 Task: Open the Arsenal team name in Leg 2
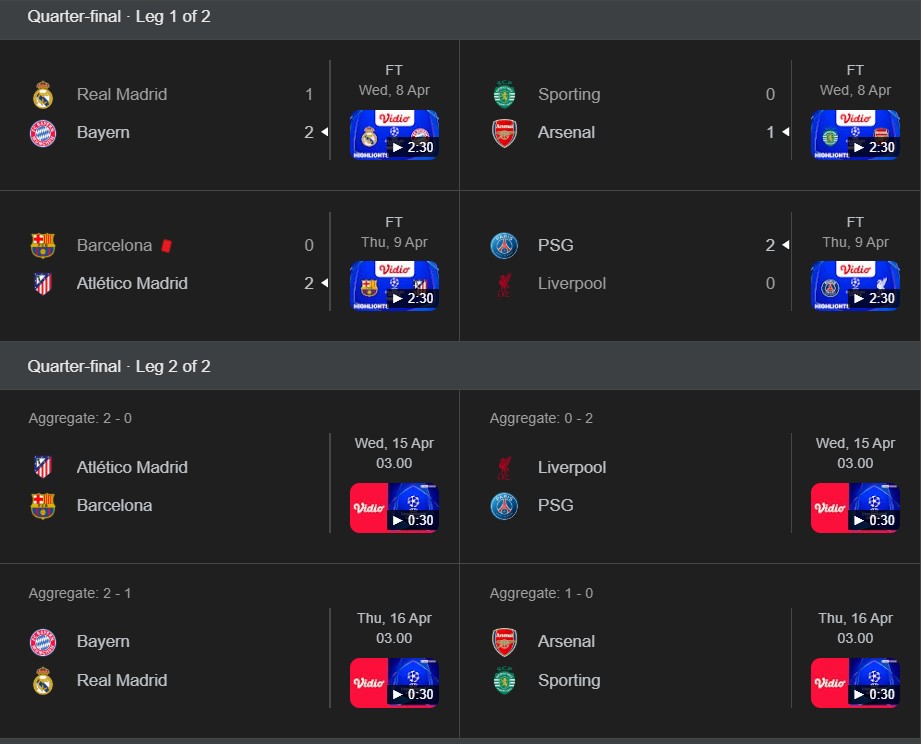coord(566,642)
